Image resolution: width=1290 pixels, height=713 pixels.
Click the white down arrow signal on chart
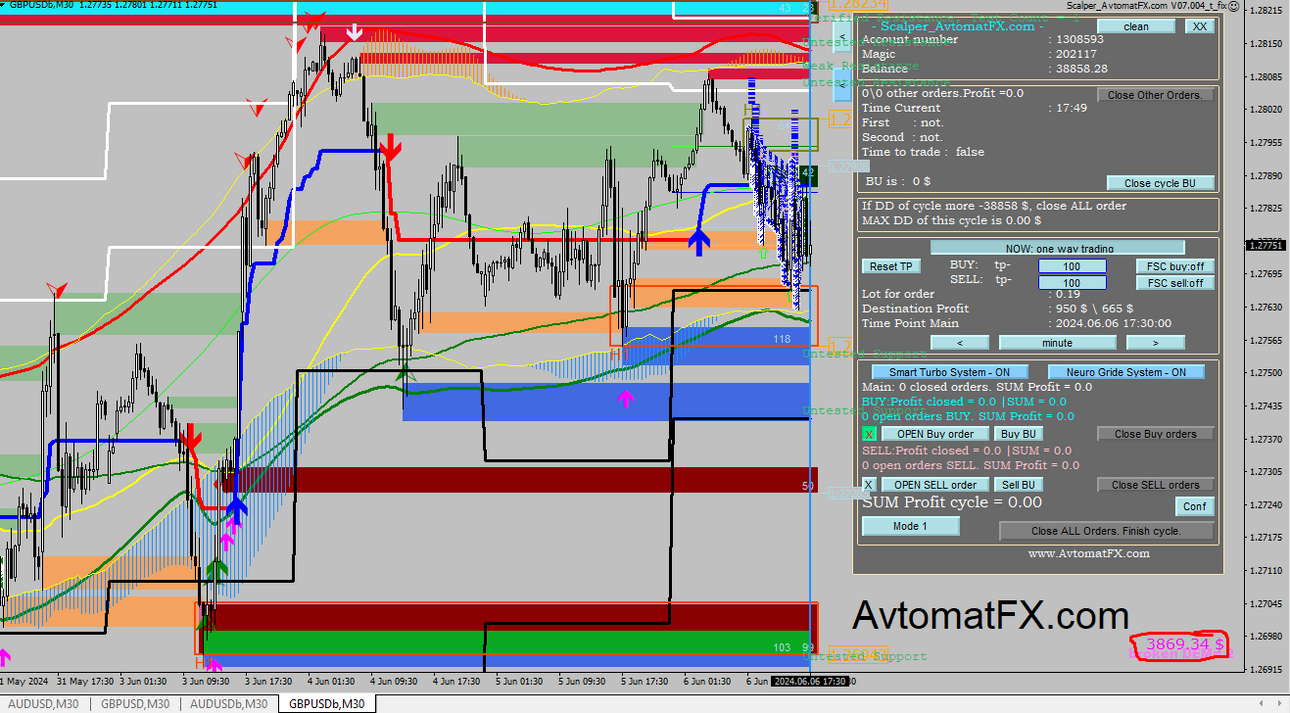[354, 32]
